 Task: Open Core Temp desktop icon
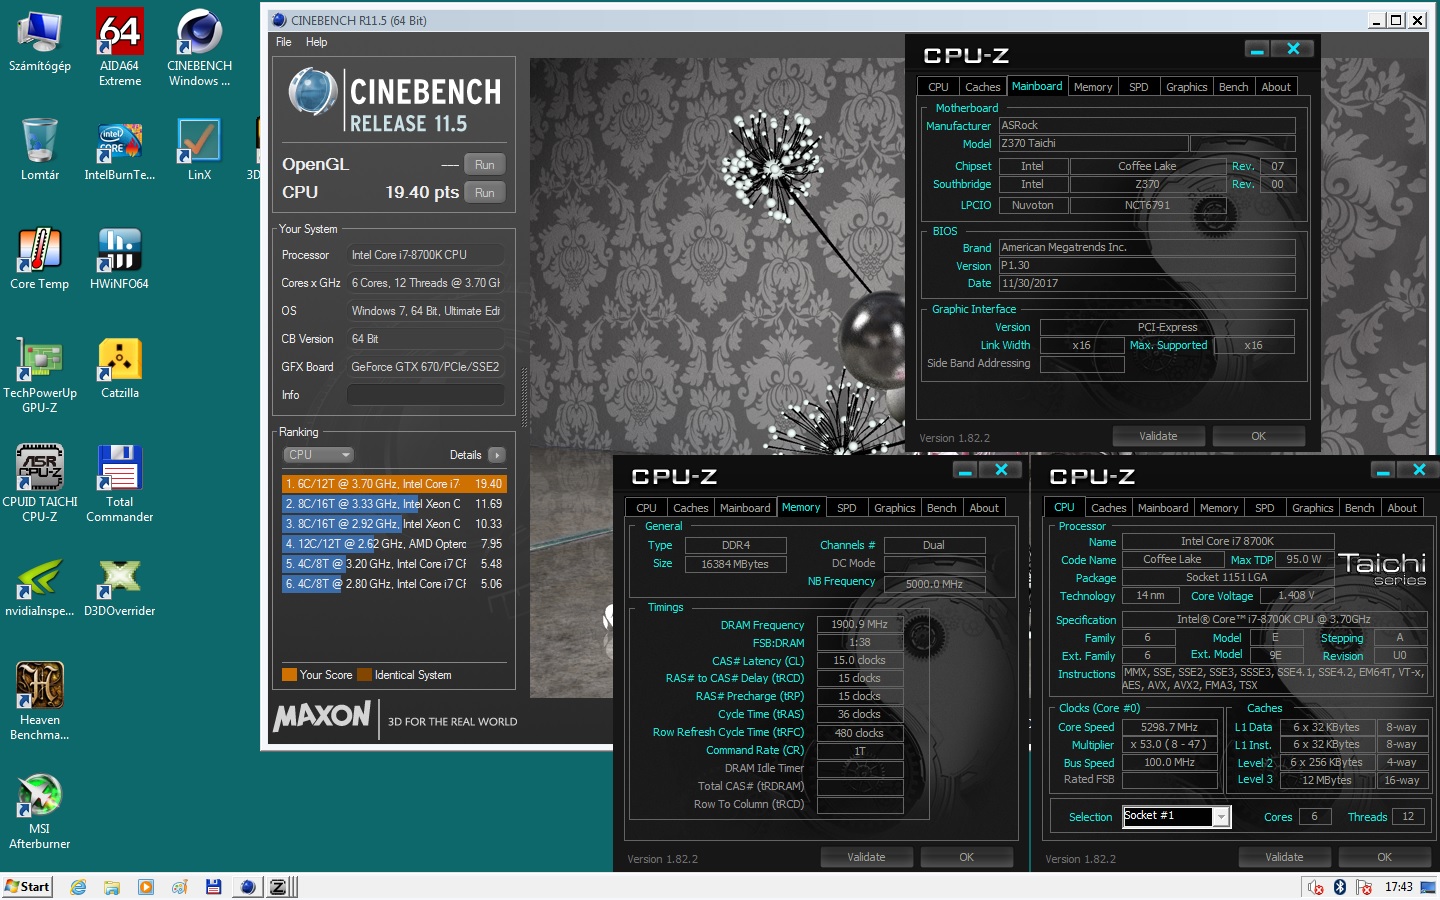(x=40, y=259)
